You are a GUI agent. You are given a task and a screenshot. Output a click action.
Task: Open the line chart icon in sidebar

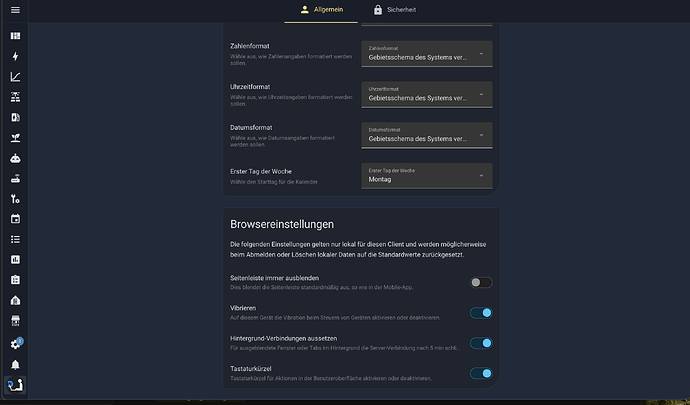click(15, 77)
